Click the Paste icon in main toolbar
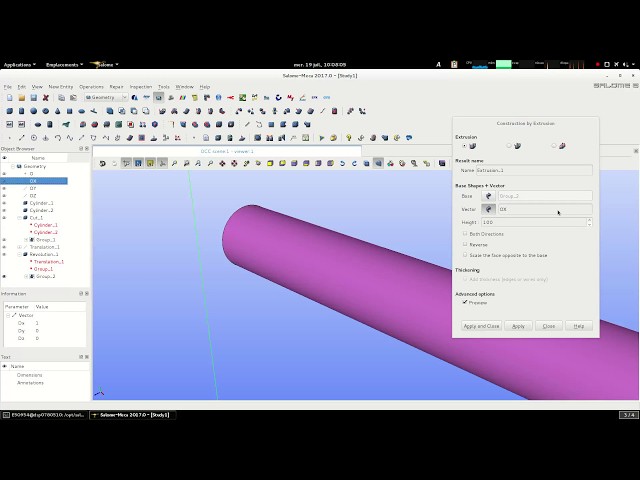This screenshot has height=480, width=640. point(73,98)
